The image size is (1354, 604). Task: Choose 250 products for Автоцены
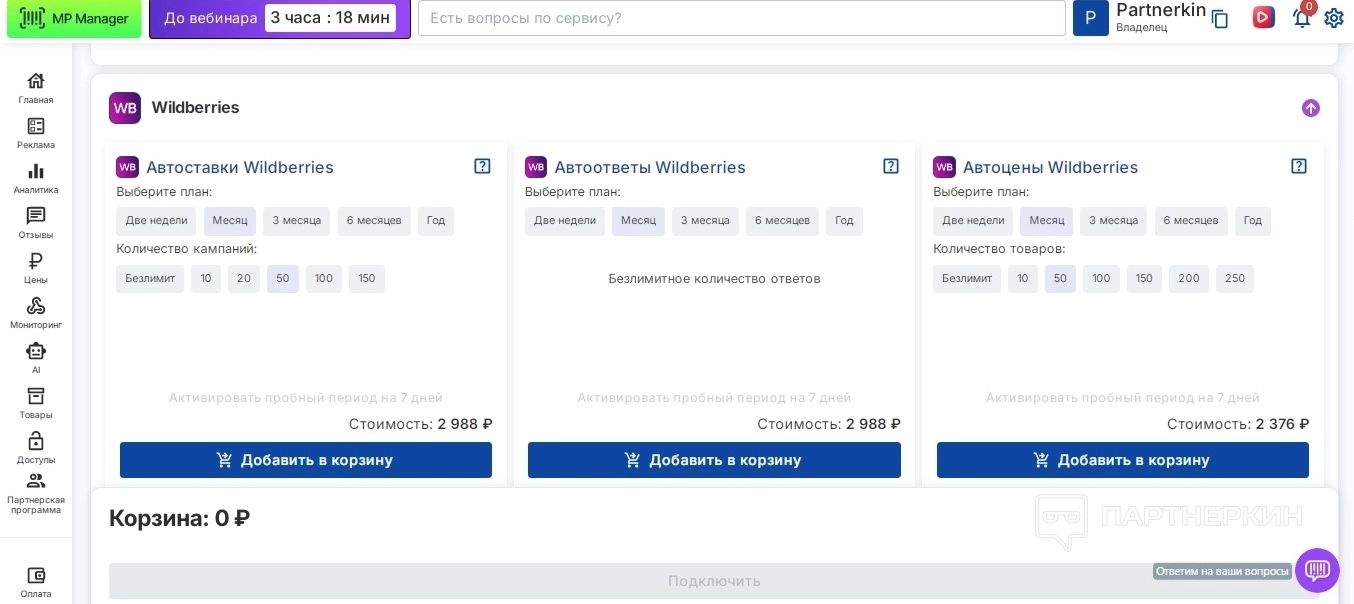coord(1235,279)
